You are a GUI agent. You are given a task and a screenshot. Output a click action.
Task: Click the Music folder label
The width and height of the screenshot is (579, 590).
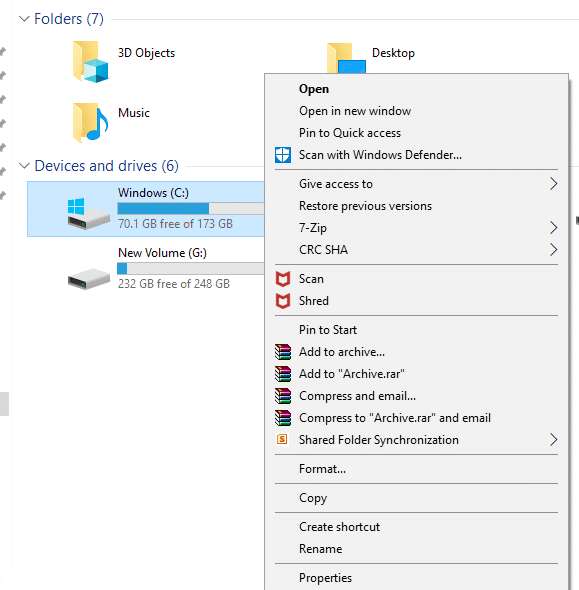tap(134, 113)
